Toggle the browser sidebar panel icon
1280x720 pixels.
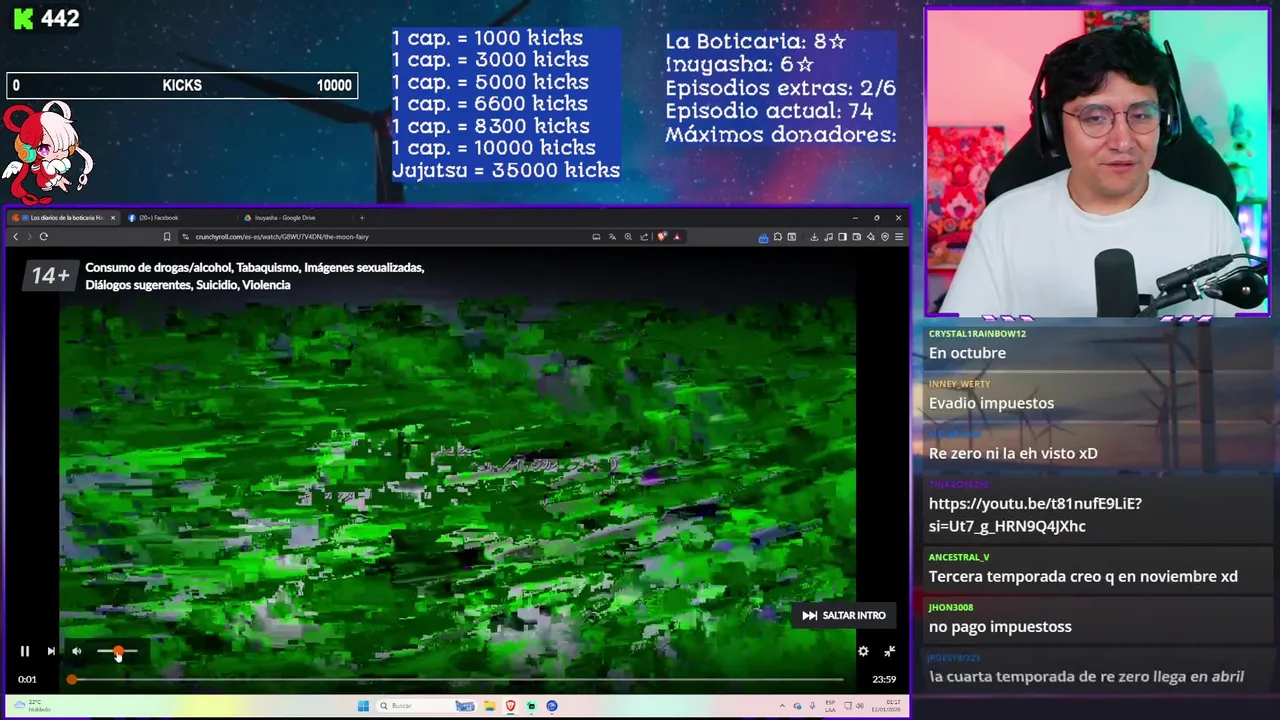(842, 237)
